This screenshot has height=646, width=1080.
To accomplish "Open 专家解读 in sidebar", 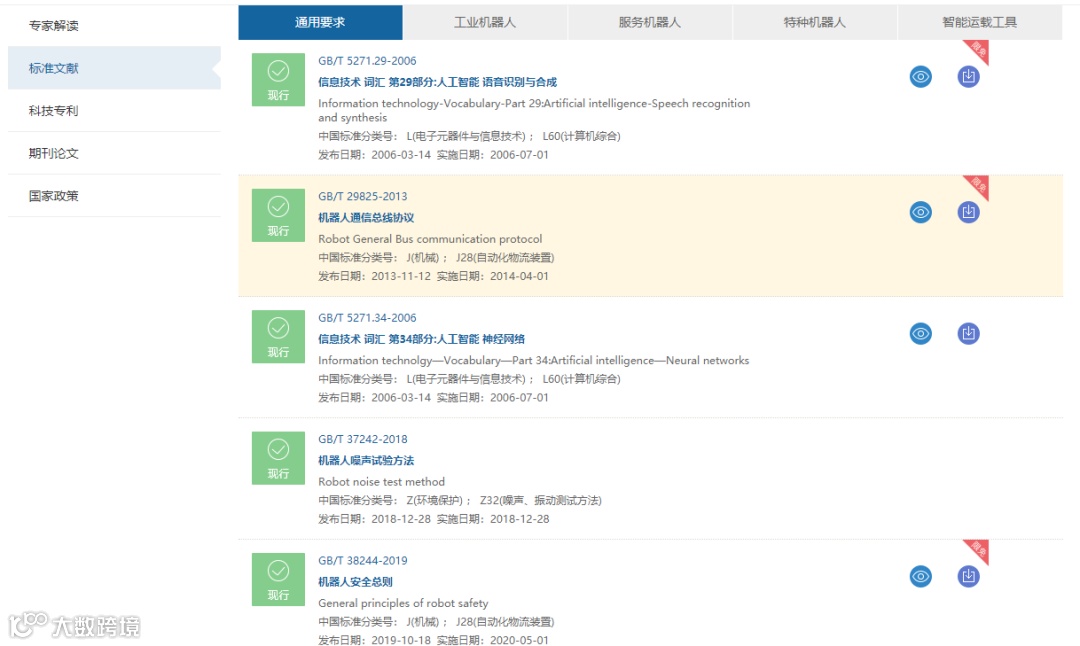I will [x=114, y=25].
